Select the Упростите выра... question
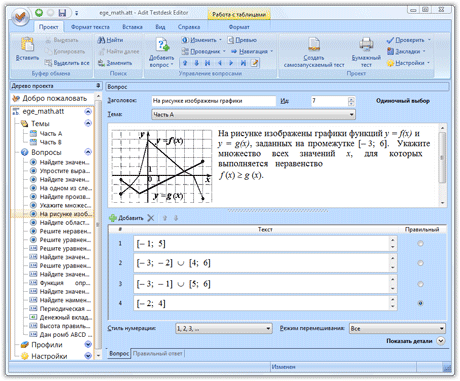460x381 pixels. (x=61, y=171)
